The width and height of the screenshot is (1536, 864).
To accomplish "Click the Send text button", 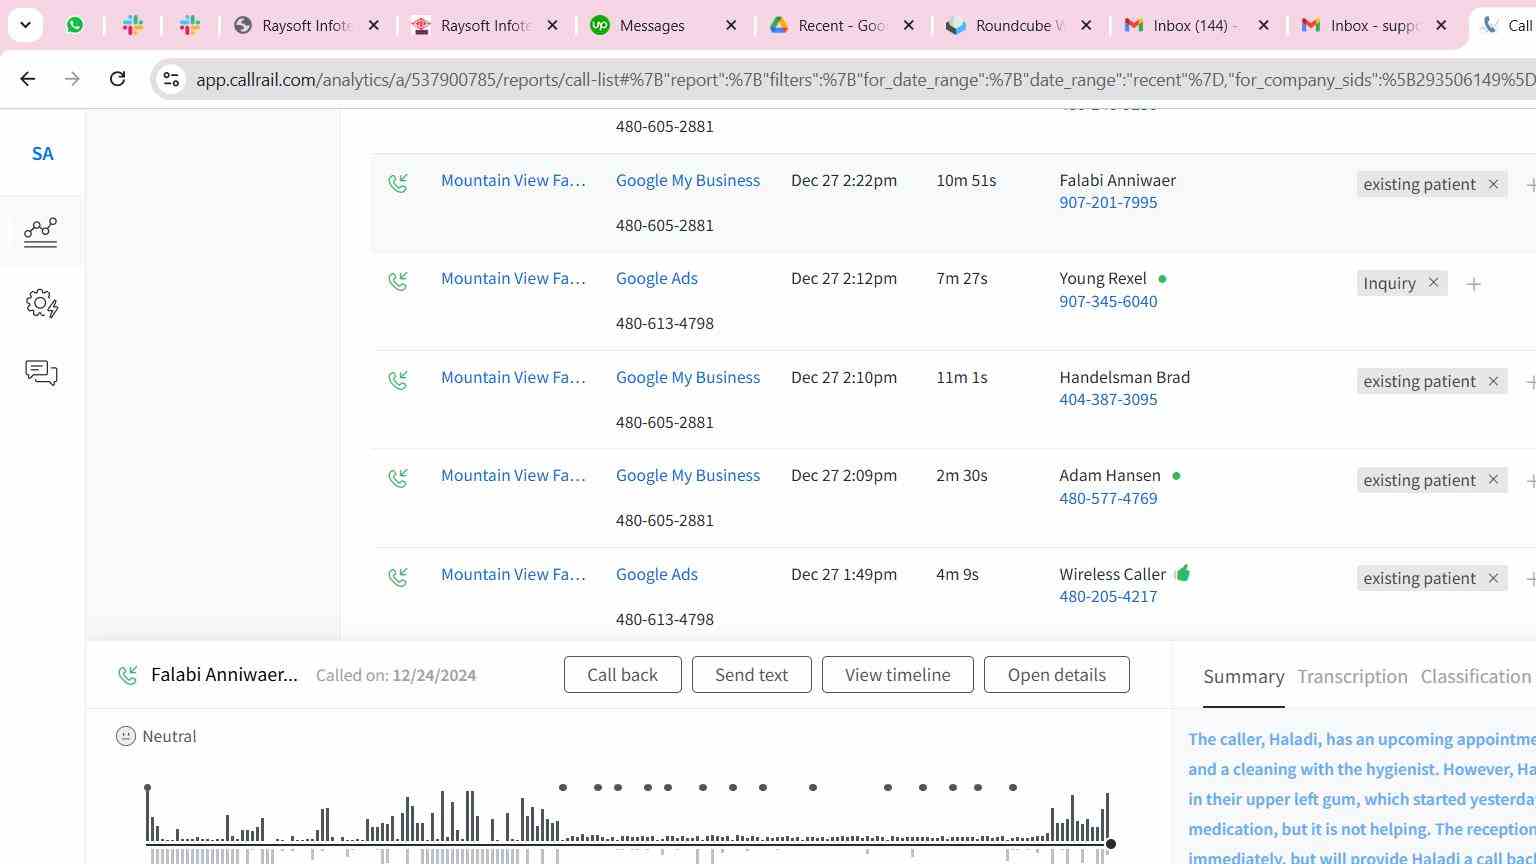I will click(751, 675).
